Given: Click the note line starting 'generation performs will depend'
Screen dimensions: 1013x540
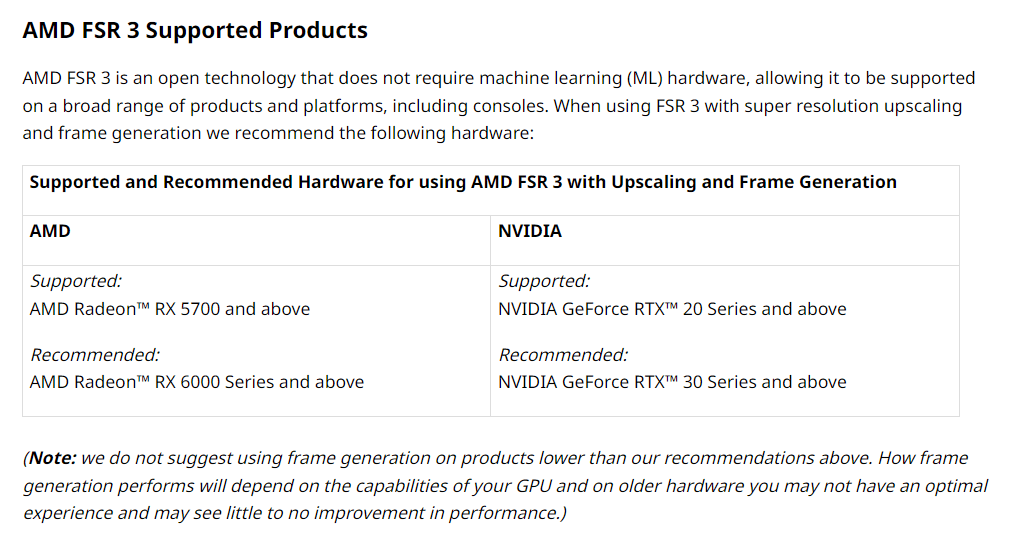Looking at the screenshot, I should pyautogui.click(x=505, y=486).
